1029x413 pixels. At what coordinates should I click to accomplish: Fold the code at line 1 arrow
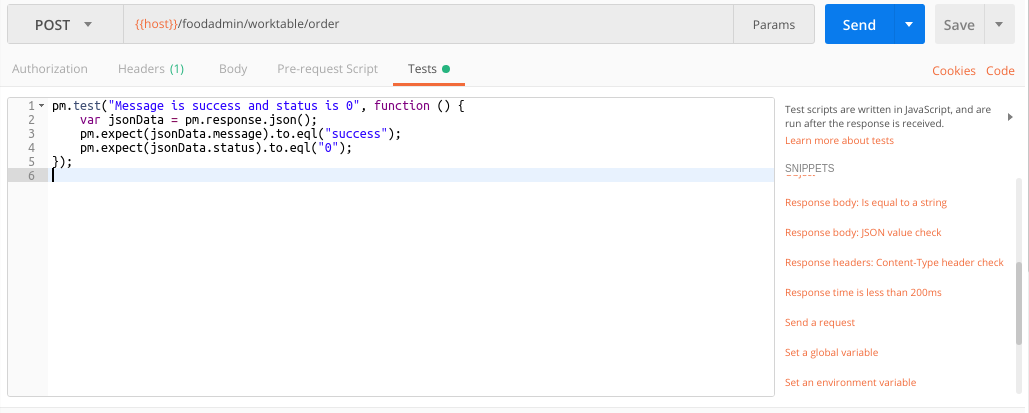(x=40, y=106)
